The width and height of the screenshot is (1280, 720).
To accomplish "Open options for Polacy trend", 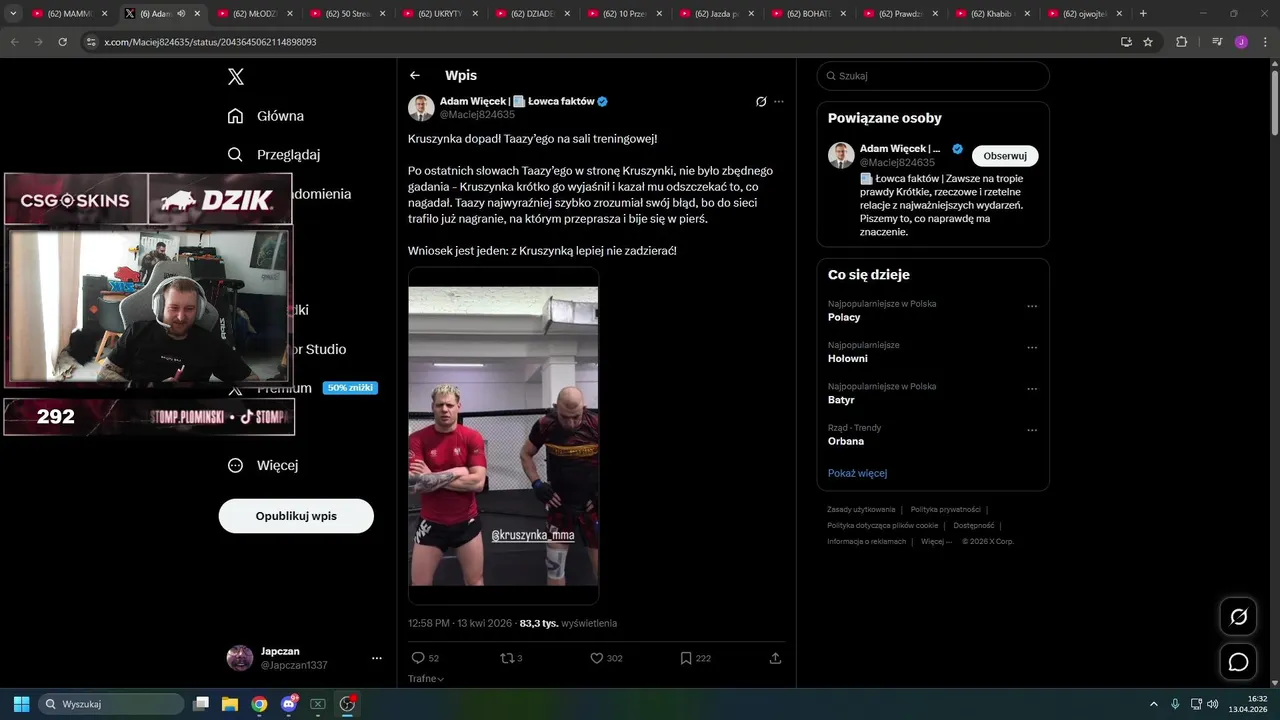I will 1032,307.
